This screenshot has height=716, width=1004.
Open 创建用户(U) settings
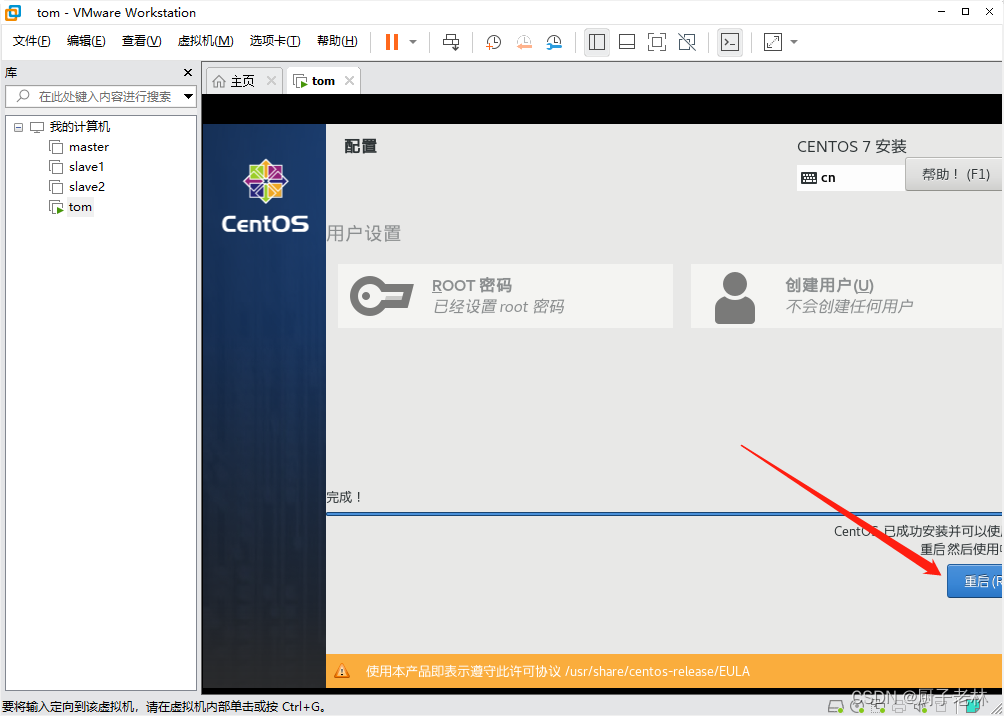(x=846, y=296)
